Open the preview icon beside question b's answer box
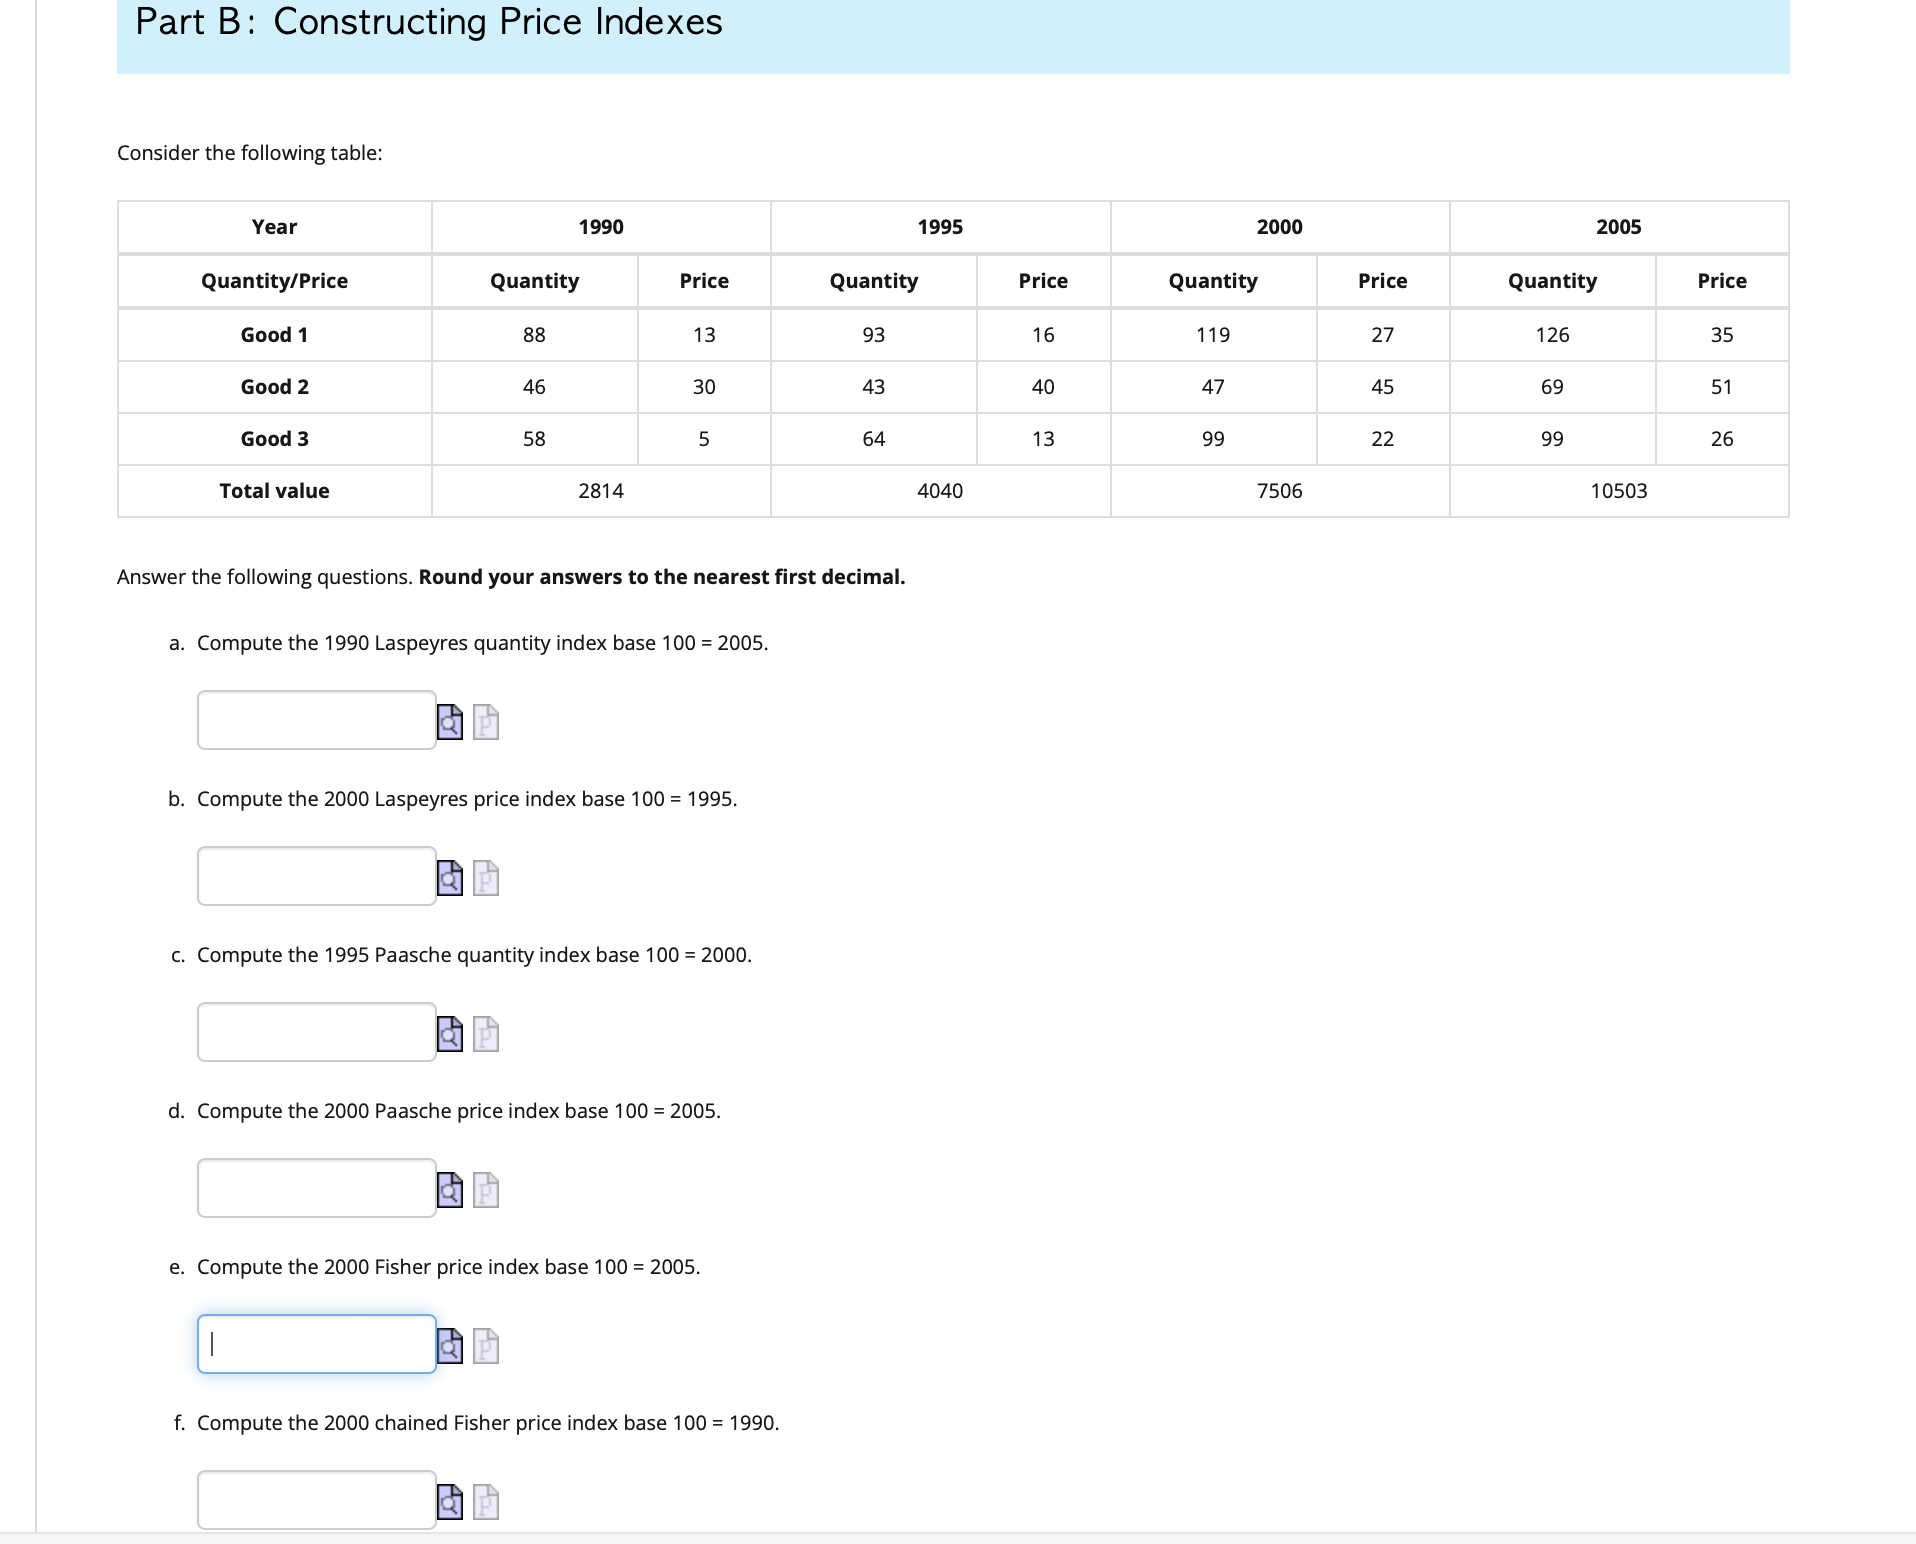The image size is (1916, 1544). [x=450, y=878]
